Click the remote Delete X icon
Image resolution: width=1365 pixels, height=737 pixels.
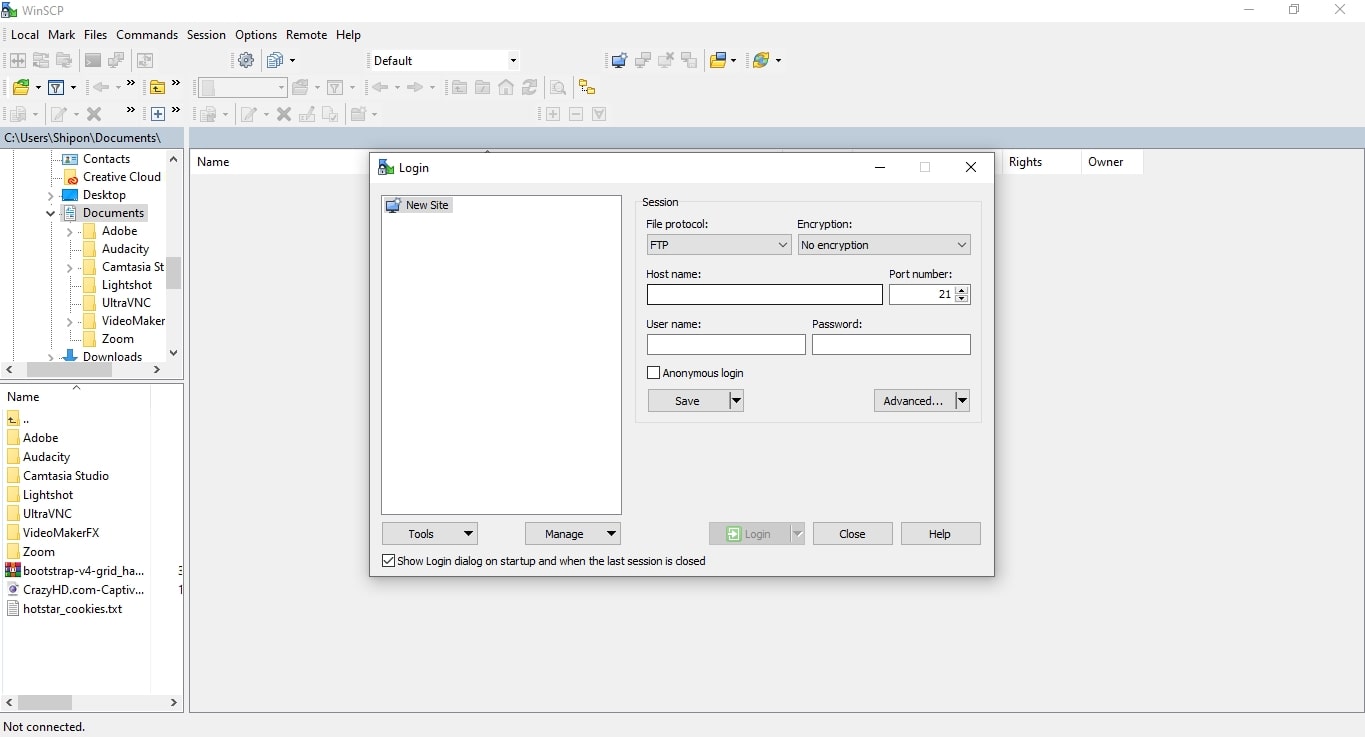click(284, 113)
